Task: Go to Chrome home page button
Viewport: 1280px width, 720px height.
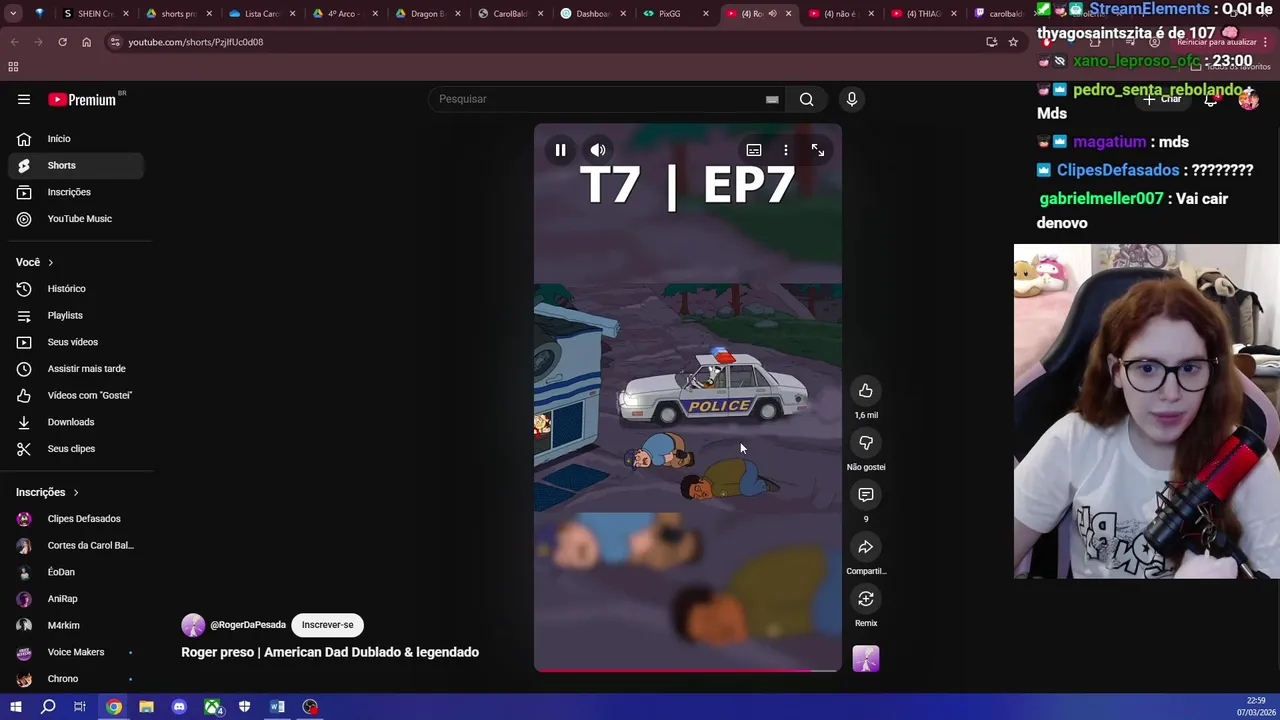Action: pyautogui.click(x=86, y=42)
